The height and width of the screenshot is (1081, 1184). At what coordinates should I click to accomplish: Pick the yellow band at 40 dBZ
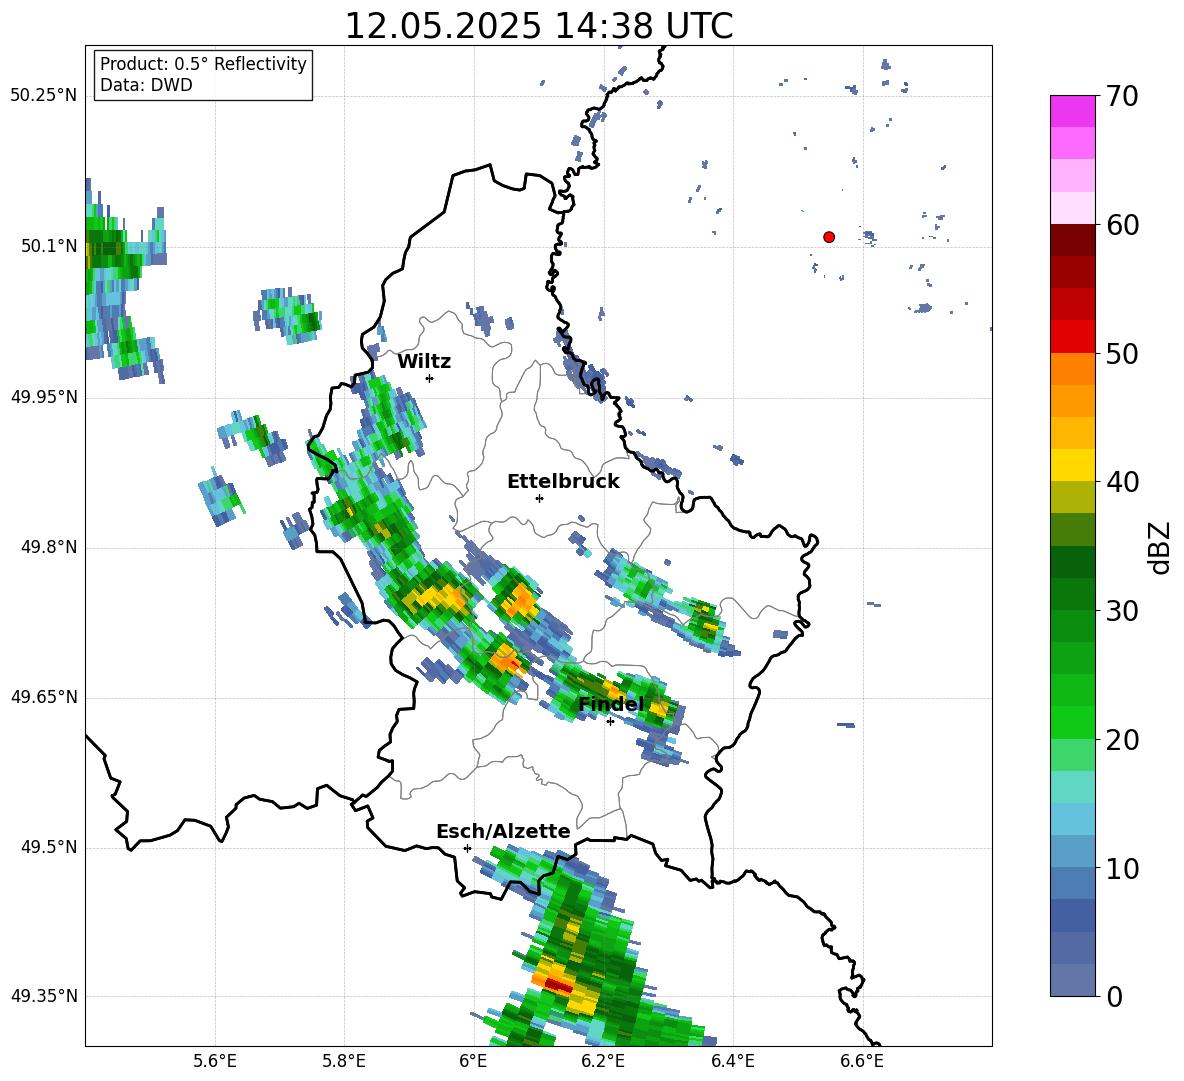pyautogui.click(x=1072, y=465)
